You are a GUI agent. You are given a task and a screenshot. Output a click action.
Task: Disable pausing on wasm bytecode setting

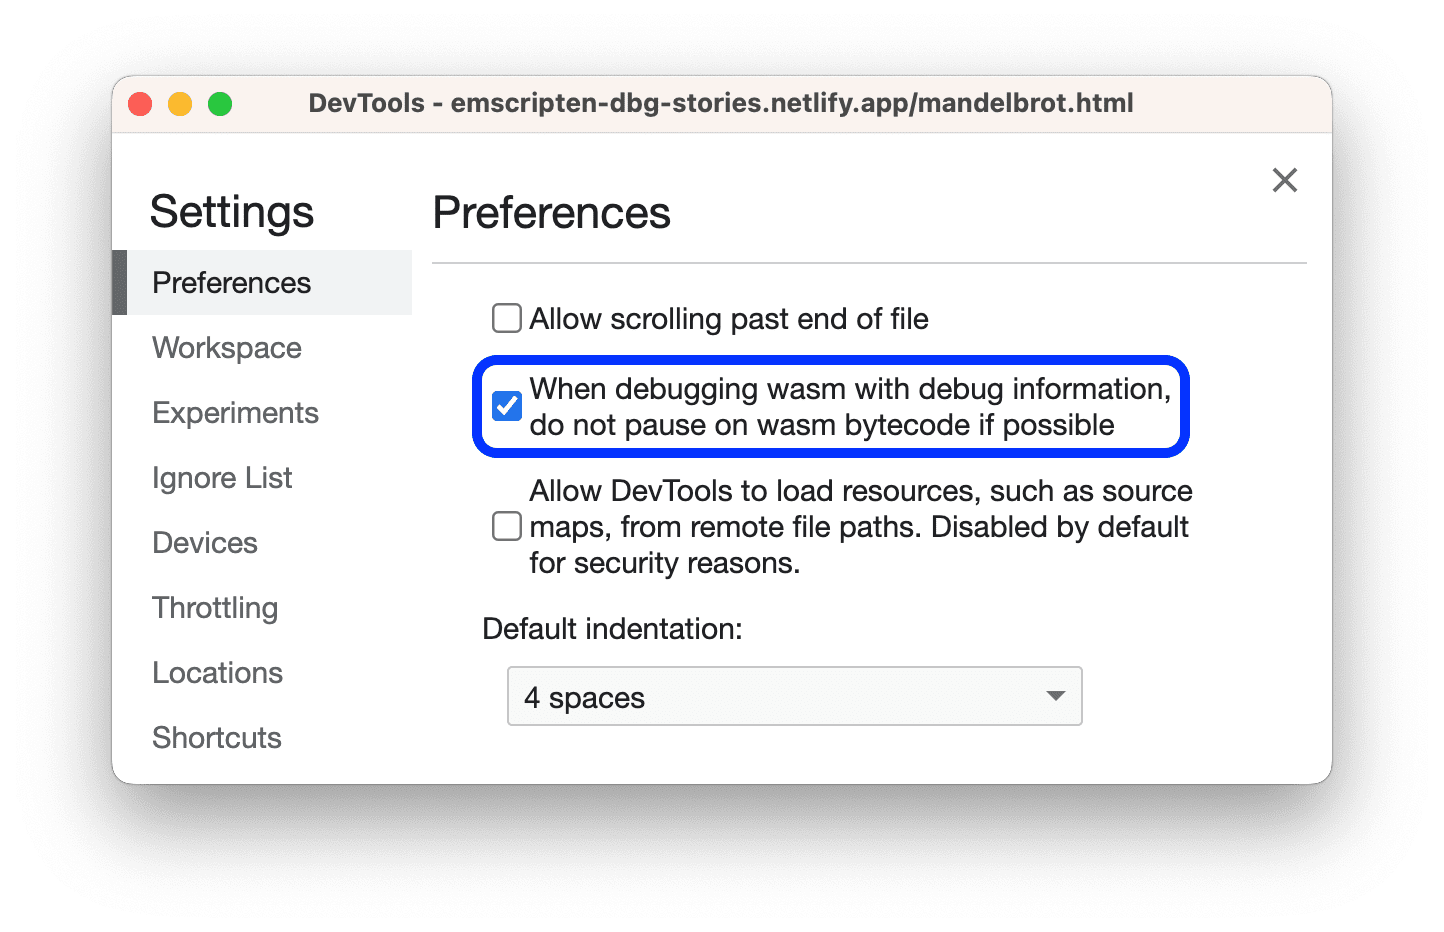tap(507, 405)
